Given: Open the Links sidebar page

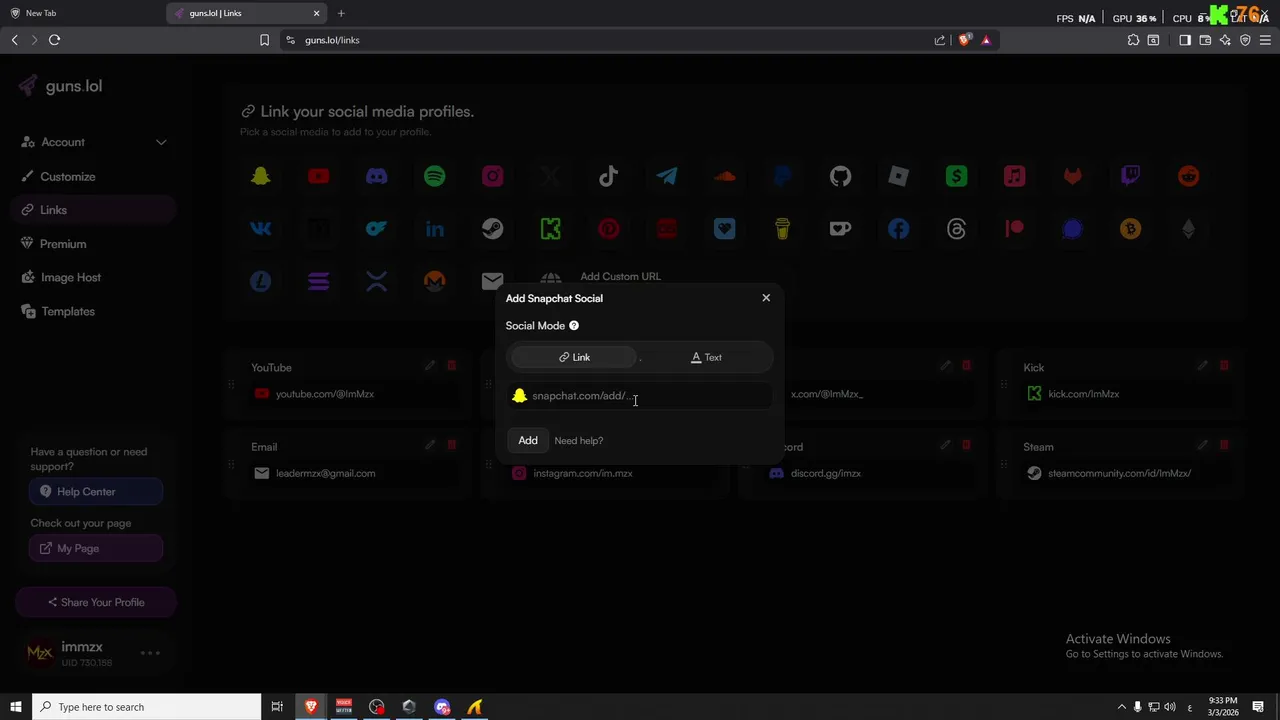Looking at the screenshot, I should 95,210.
